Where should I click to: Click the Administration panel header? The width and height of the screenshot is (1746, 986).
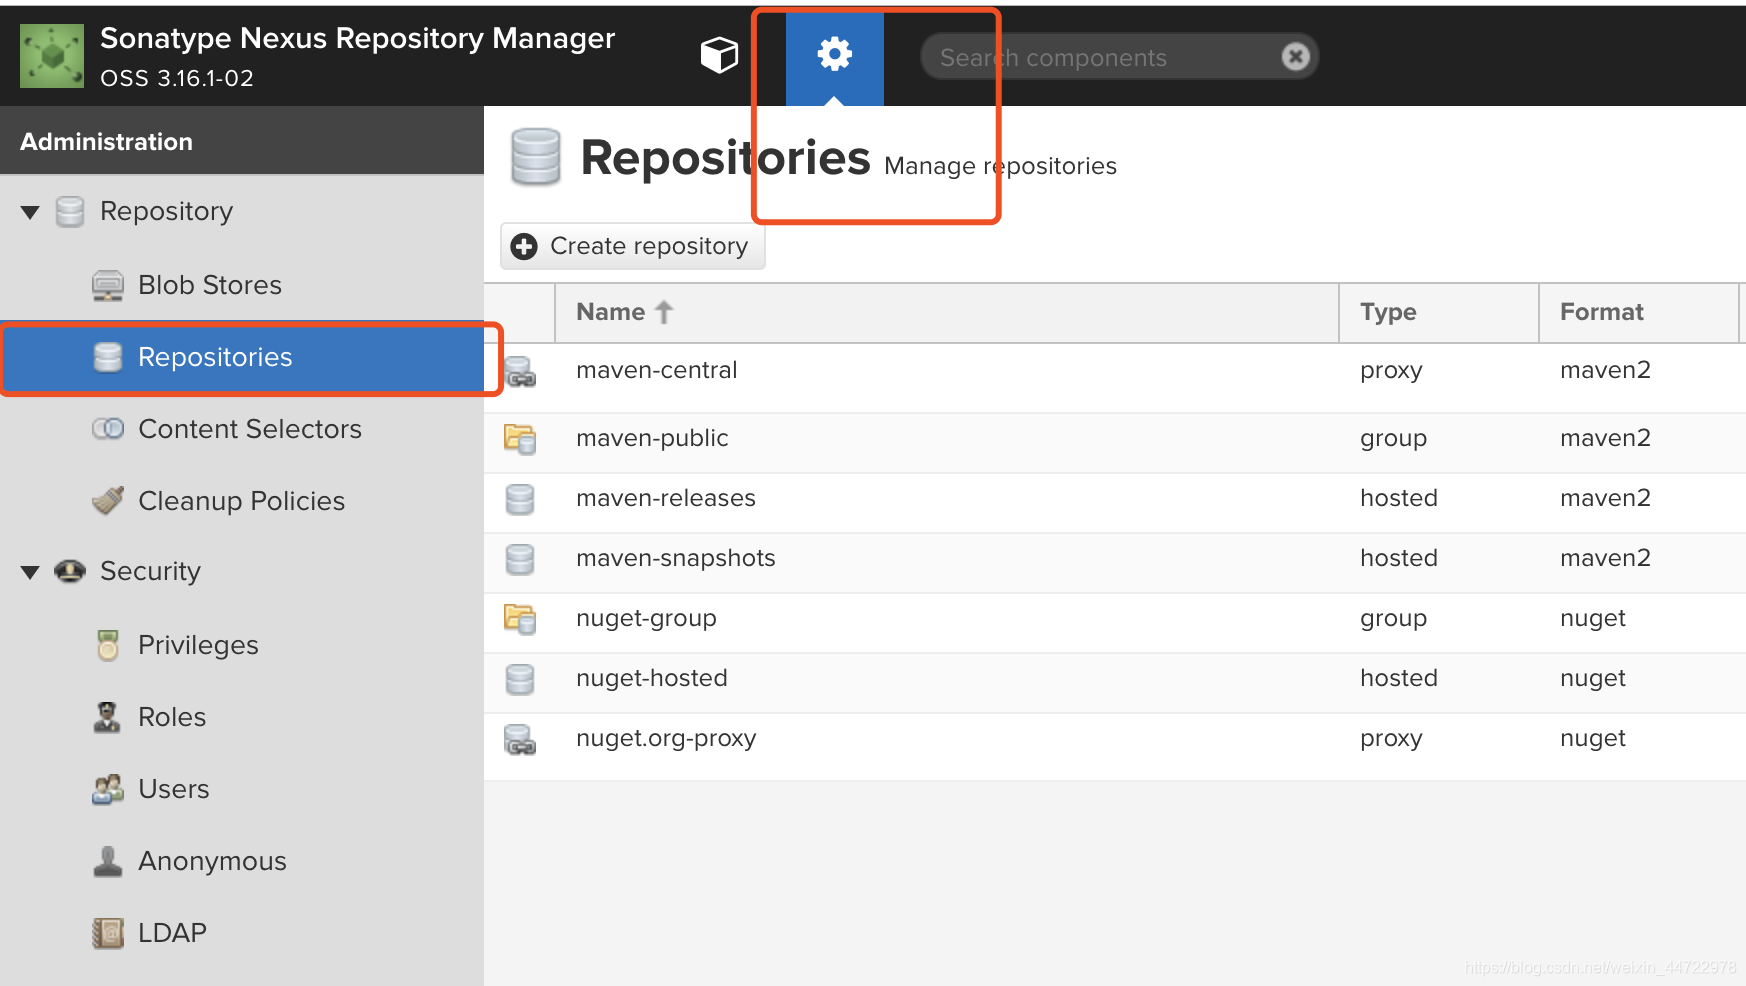[242, 141]
